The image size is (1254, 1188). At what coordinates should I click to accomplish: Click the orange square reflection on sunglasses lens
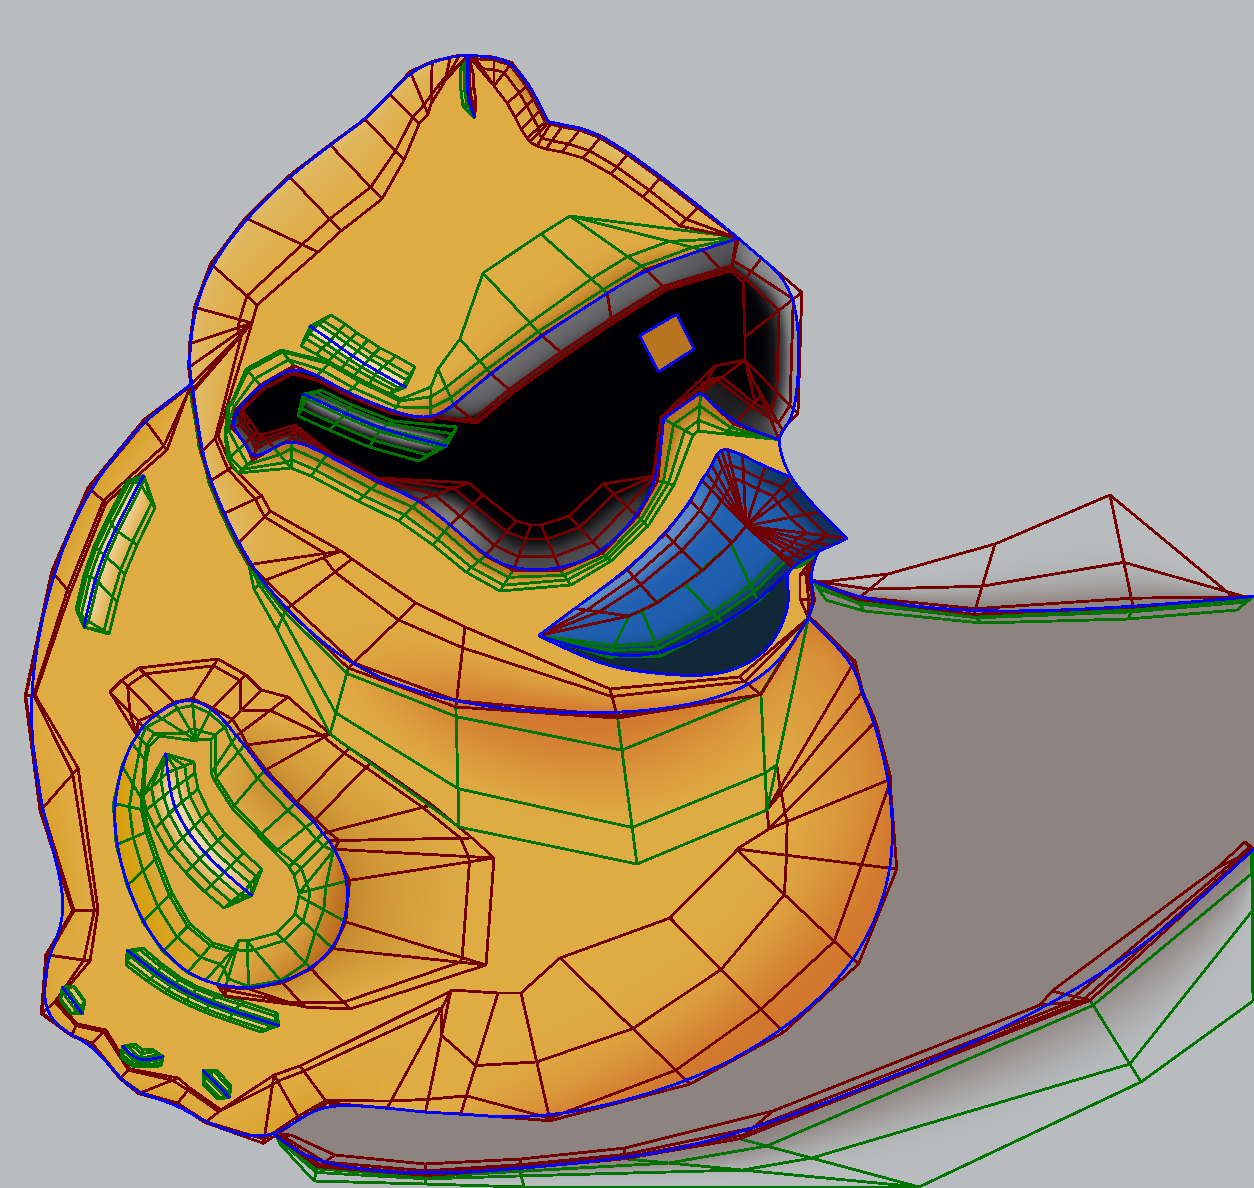[667, 342]
